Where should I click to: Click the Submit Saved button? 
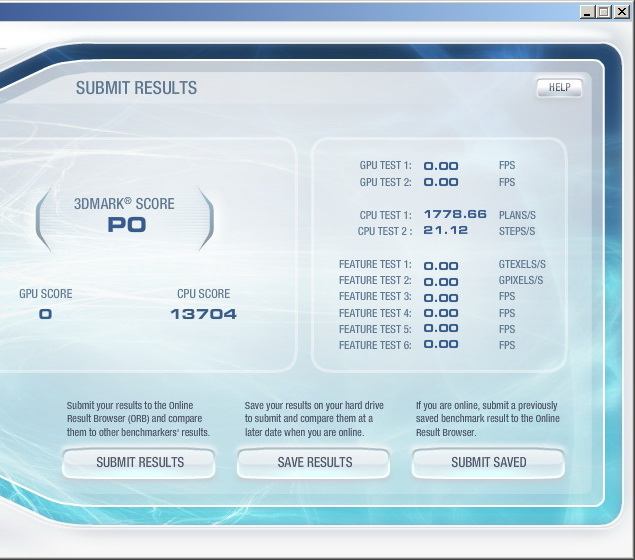(x=488, y=463)
